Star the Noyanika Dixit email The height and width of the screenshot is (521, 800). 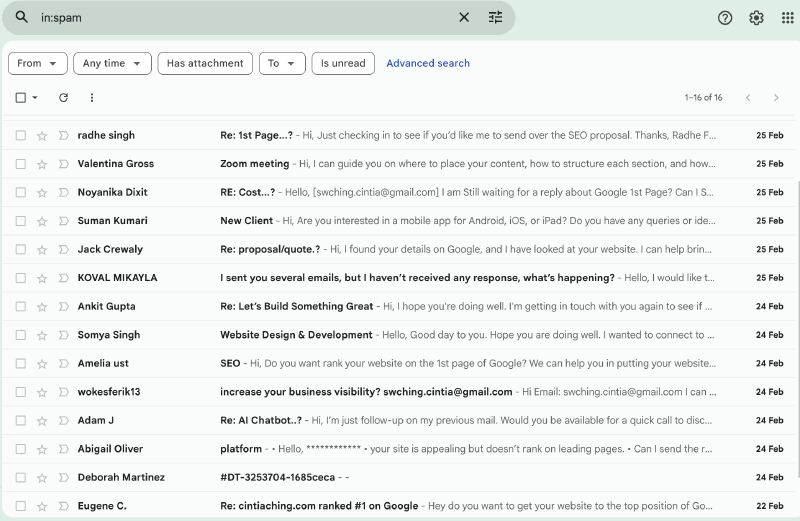[42, 193]
